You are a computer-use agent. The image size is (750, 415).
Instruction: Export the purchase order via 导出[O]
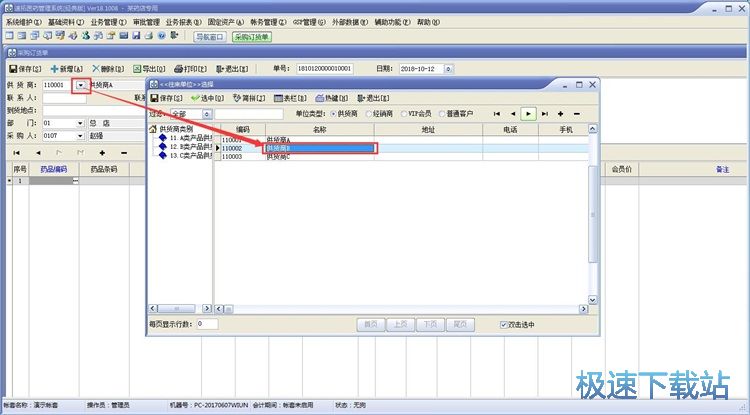[x=149, y=69]
